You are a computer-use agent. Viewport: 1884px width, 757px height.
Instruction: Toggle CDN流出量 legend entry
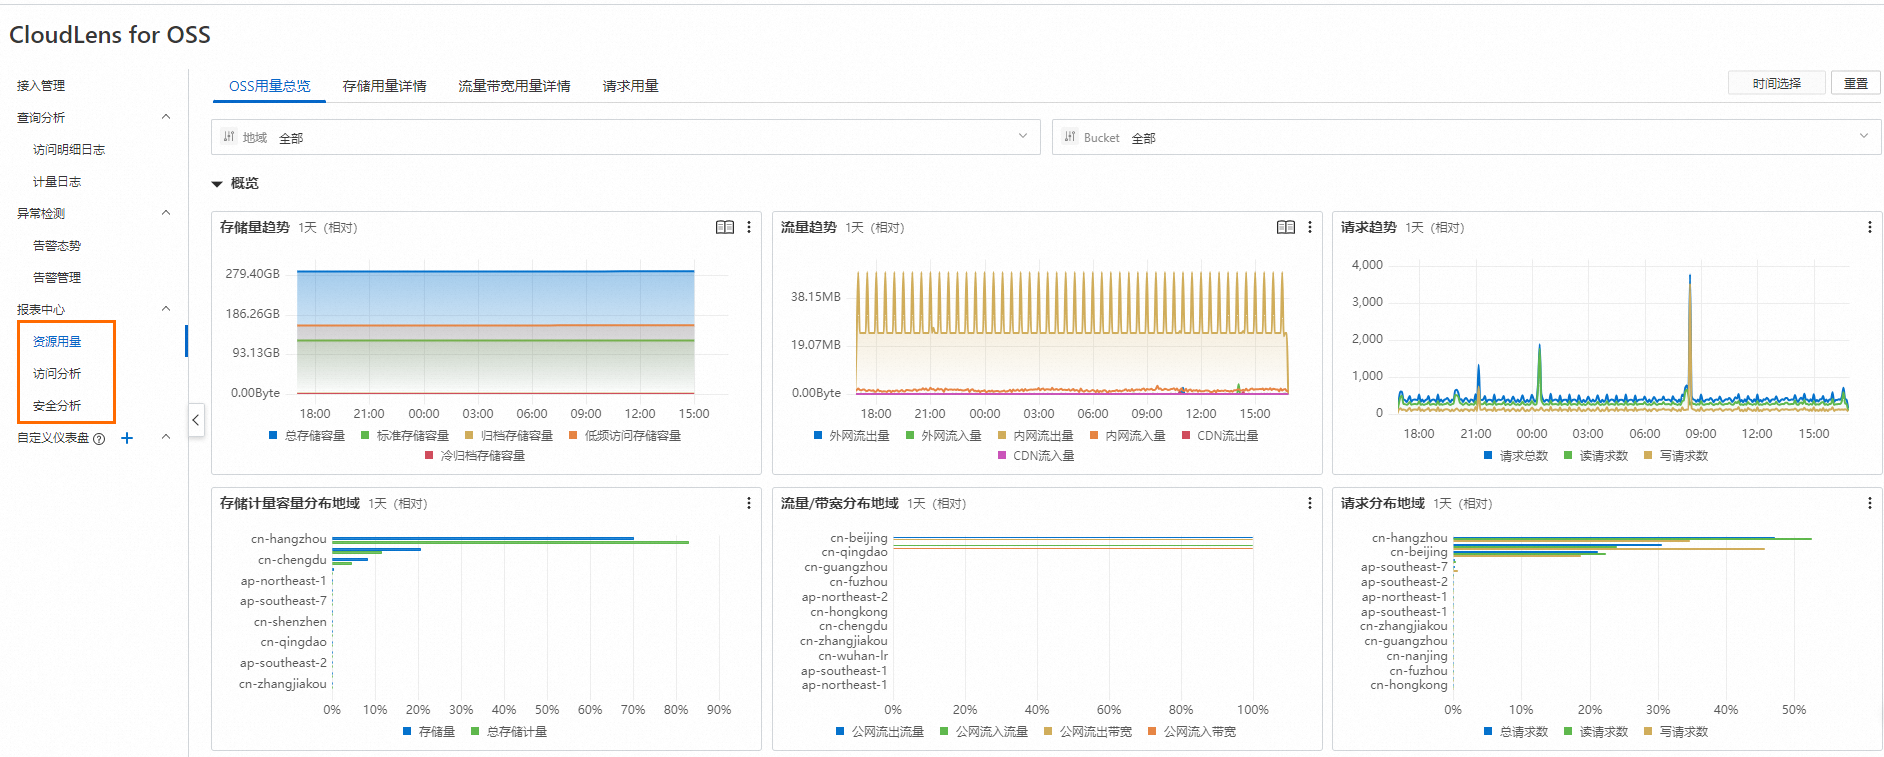(x=1220, y=436)
